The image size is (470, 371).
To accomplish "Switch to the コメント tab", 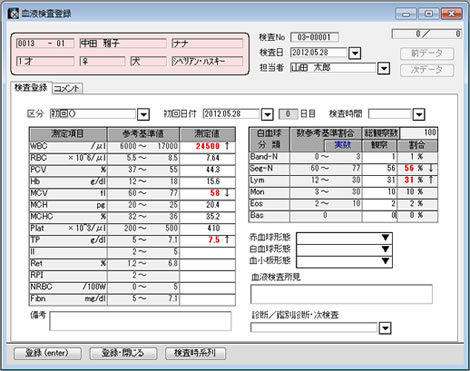I will [67, 88].
